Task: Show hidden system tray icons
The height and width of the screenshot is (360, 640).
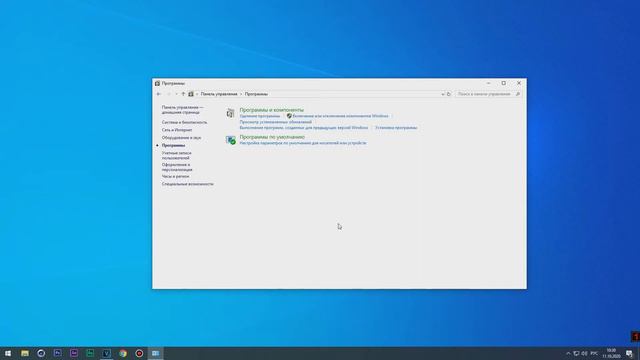Action: click(x=568, y=353)
